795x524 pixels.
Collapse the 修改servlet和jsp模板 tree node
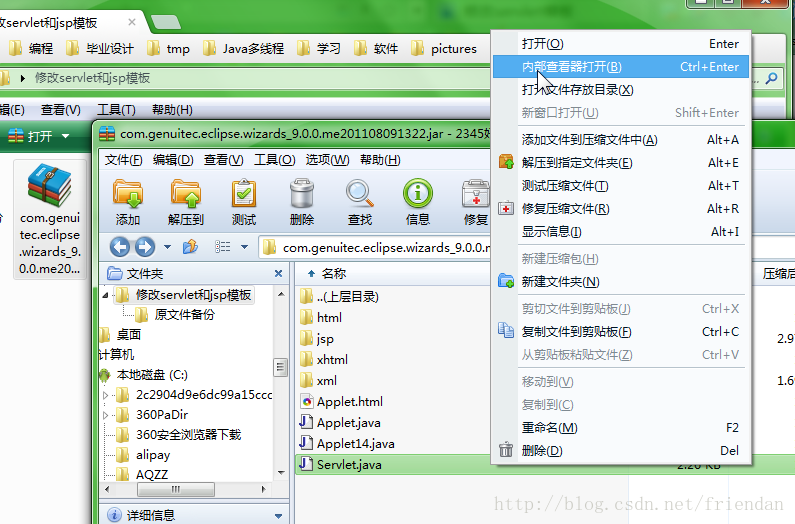click(x=105, y=295)
